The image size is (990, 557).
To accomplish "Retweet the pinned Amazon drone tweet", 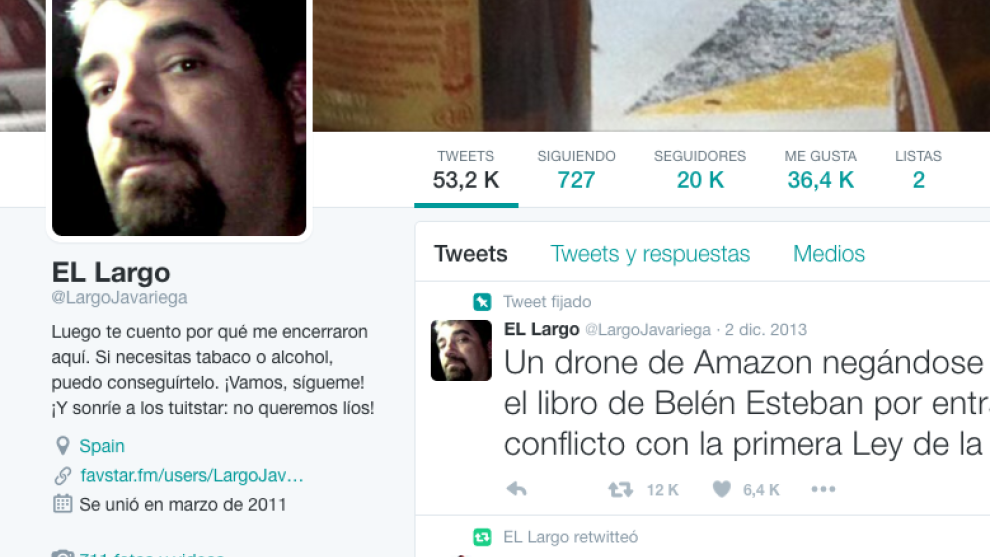I will (x=621, y=489).
